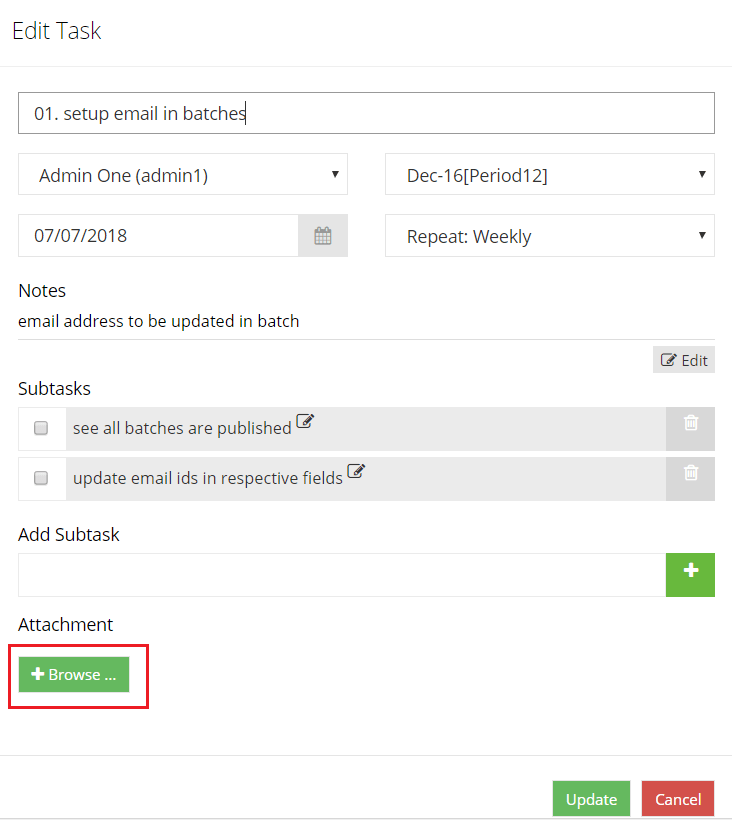The width and height of the screenshot is (732, 820).
Task: Click the due date 07/07/2018 field
Action: tap(158, 235)
